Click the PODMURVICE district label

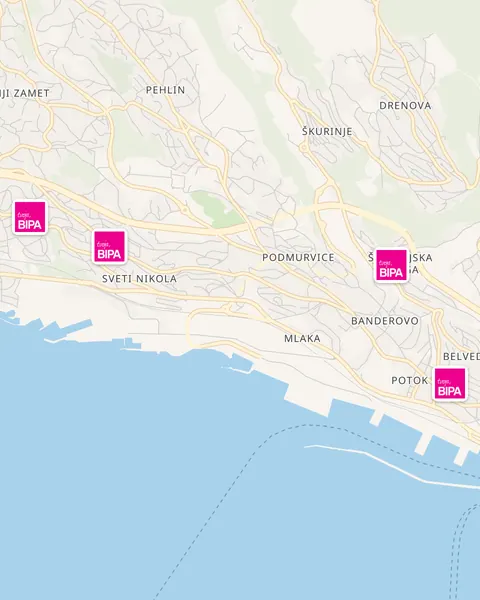click(x=298, y=258)
